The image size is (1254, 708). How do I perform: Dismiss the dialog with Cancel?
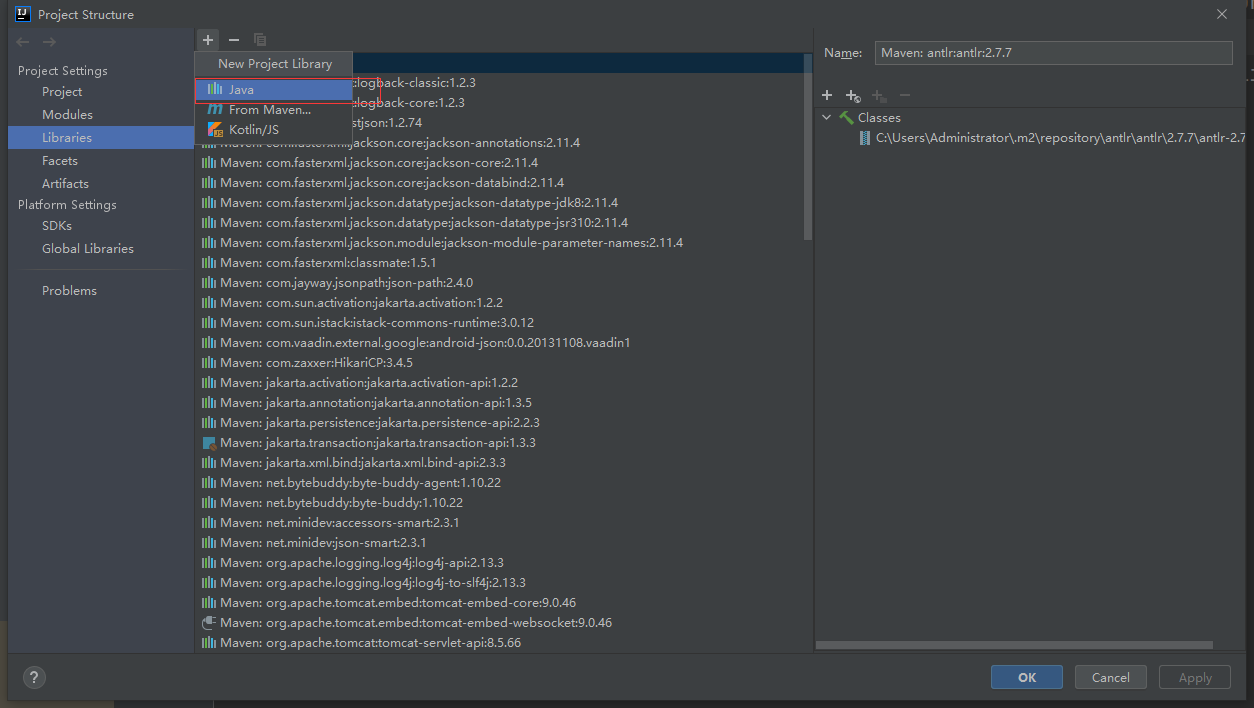pos(1110,677)
